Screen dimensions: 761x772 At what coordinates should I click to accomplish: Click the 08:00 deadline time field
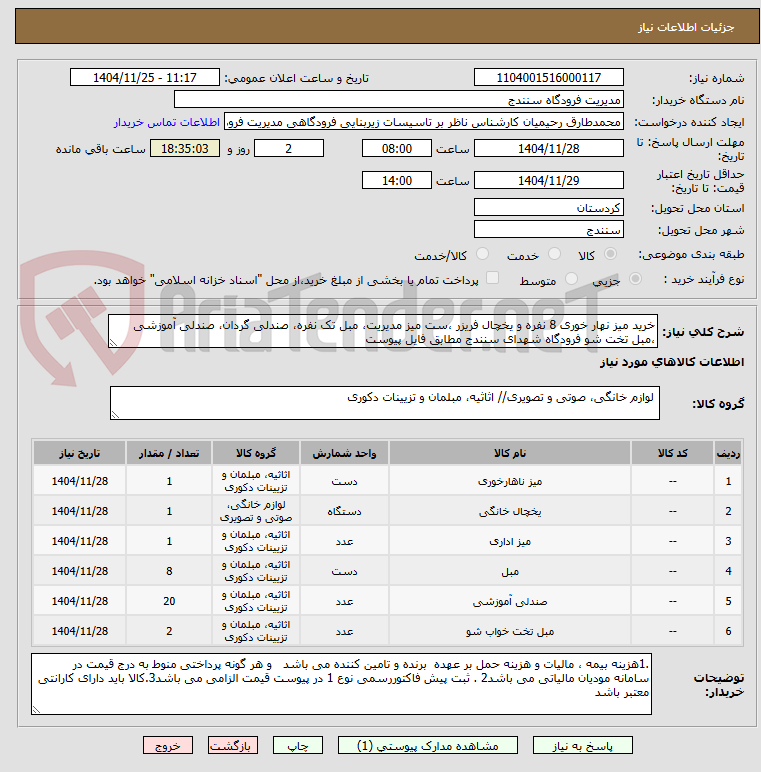397,148
